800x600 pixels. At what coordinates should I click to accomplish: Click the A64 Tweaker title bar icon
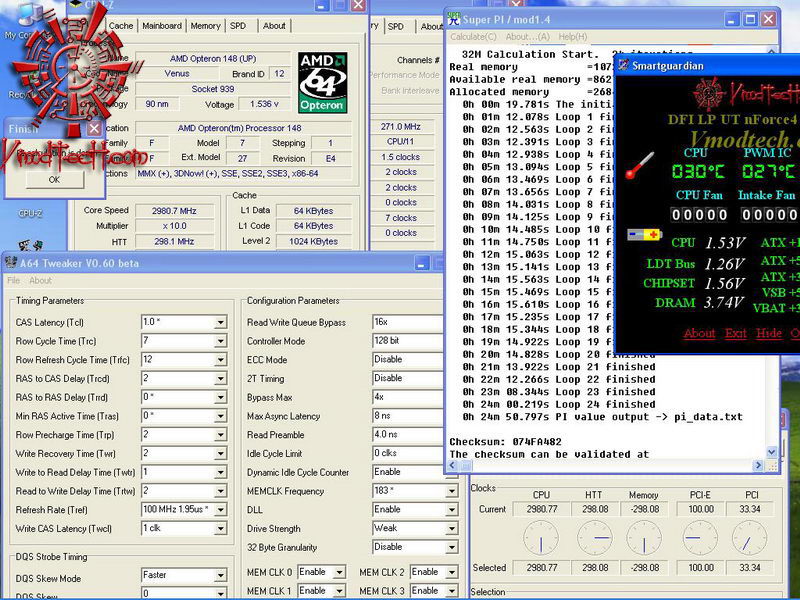point(11,263)
